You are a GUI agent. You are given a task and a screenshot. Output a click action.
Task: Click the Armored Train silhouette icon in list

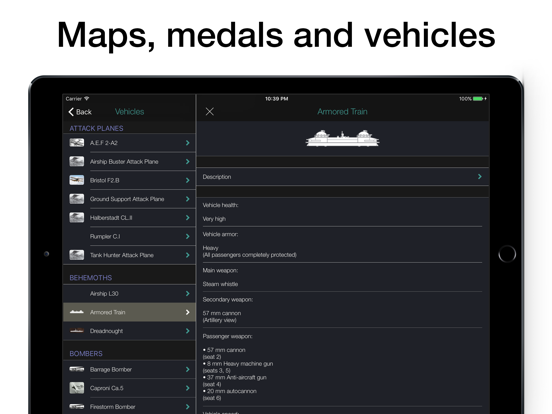[77, 312]
